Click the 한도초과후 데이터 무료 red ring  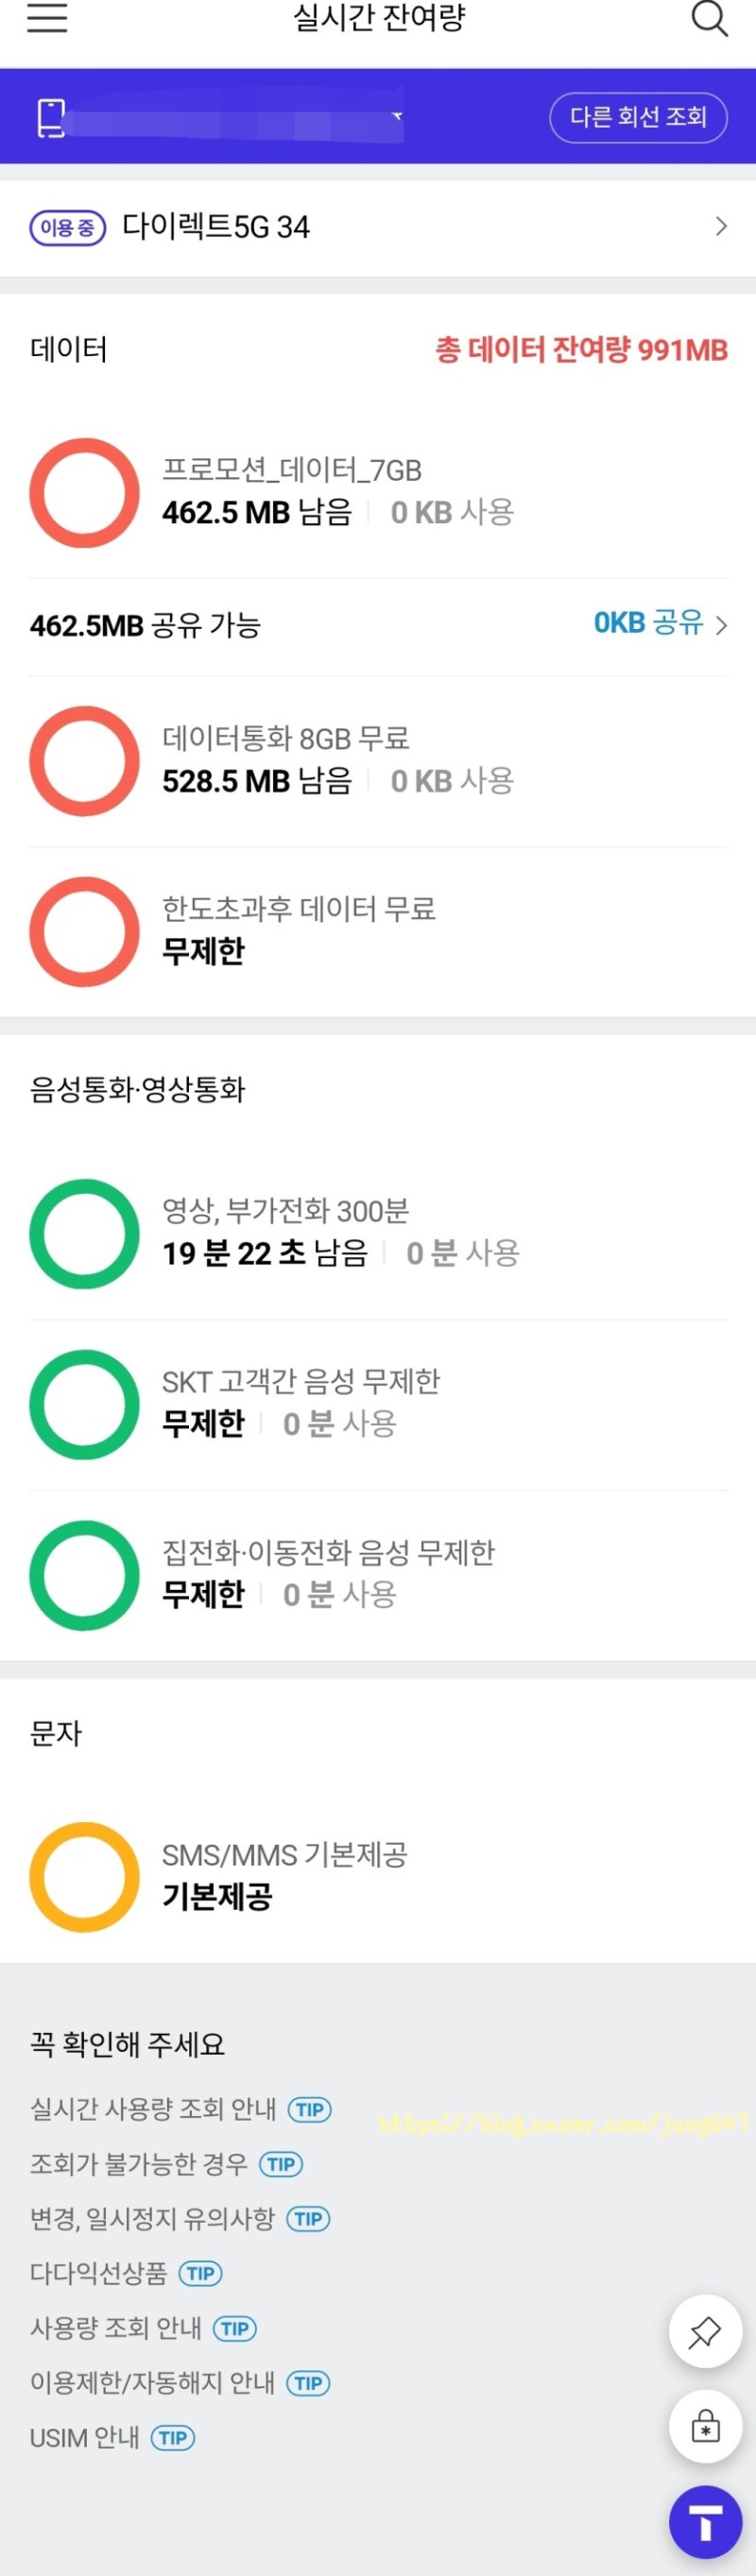click(84, 931)
